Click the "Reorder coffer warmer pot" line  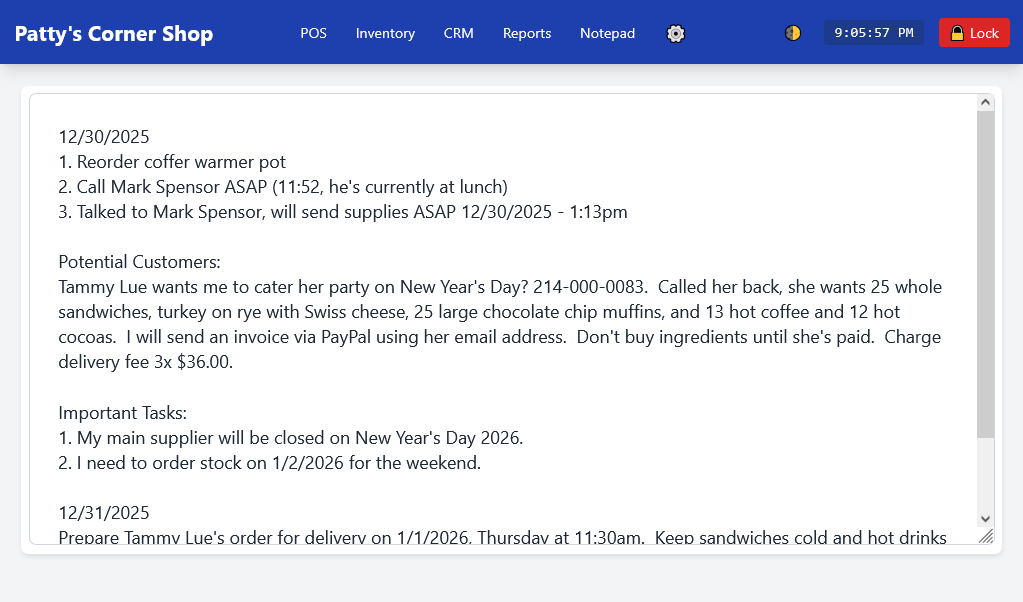pos(172,162)
